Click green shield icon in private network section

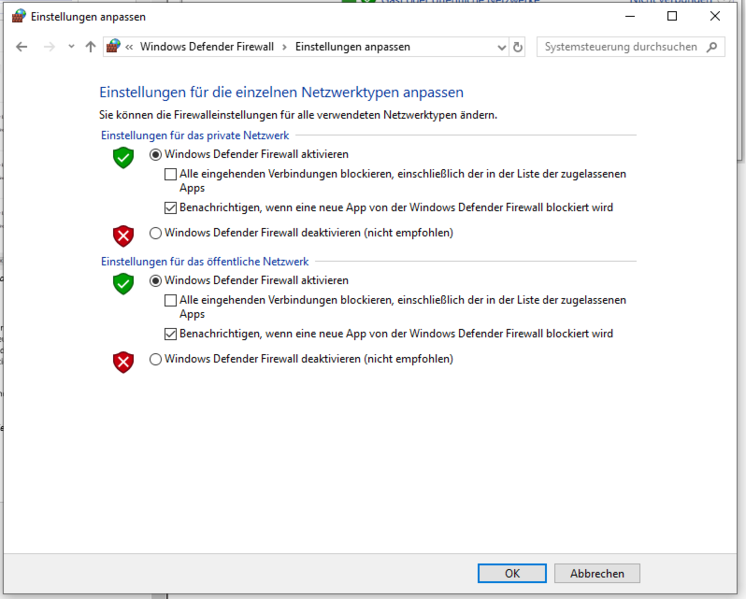(x=123, y=157)
